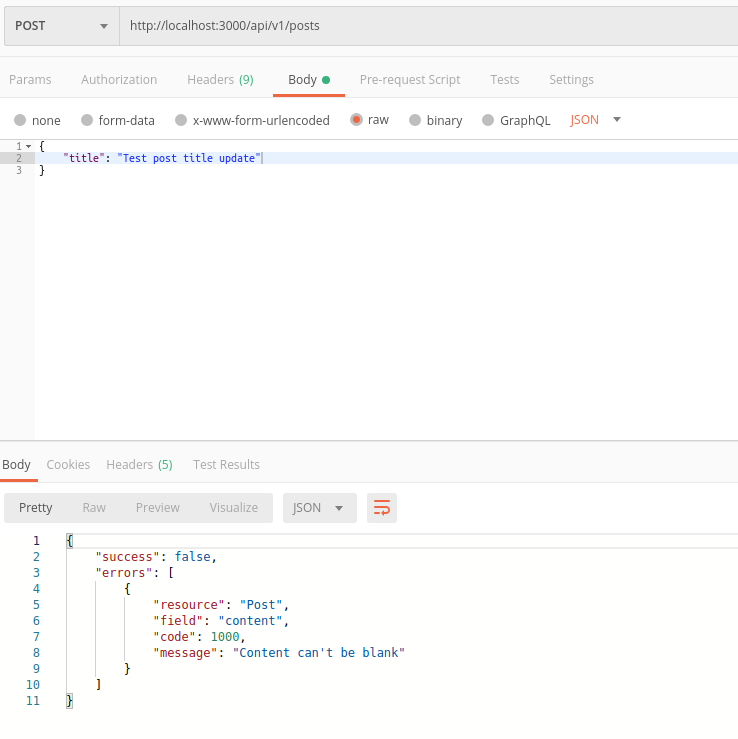Select the raw body radio button
The height and width of the screenshot is (739, 738).
pyautogui.click(x=357, y=120)
